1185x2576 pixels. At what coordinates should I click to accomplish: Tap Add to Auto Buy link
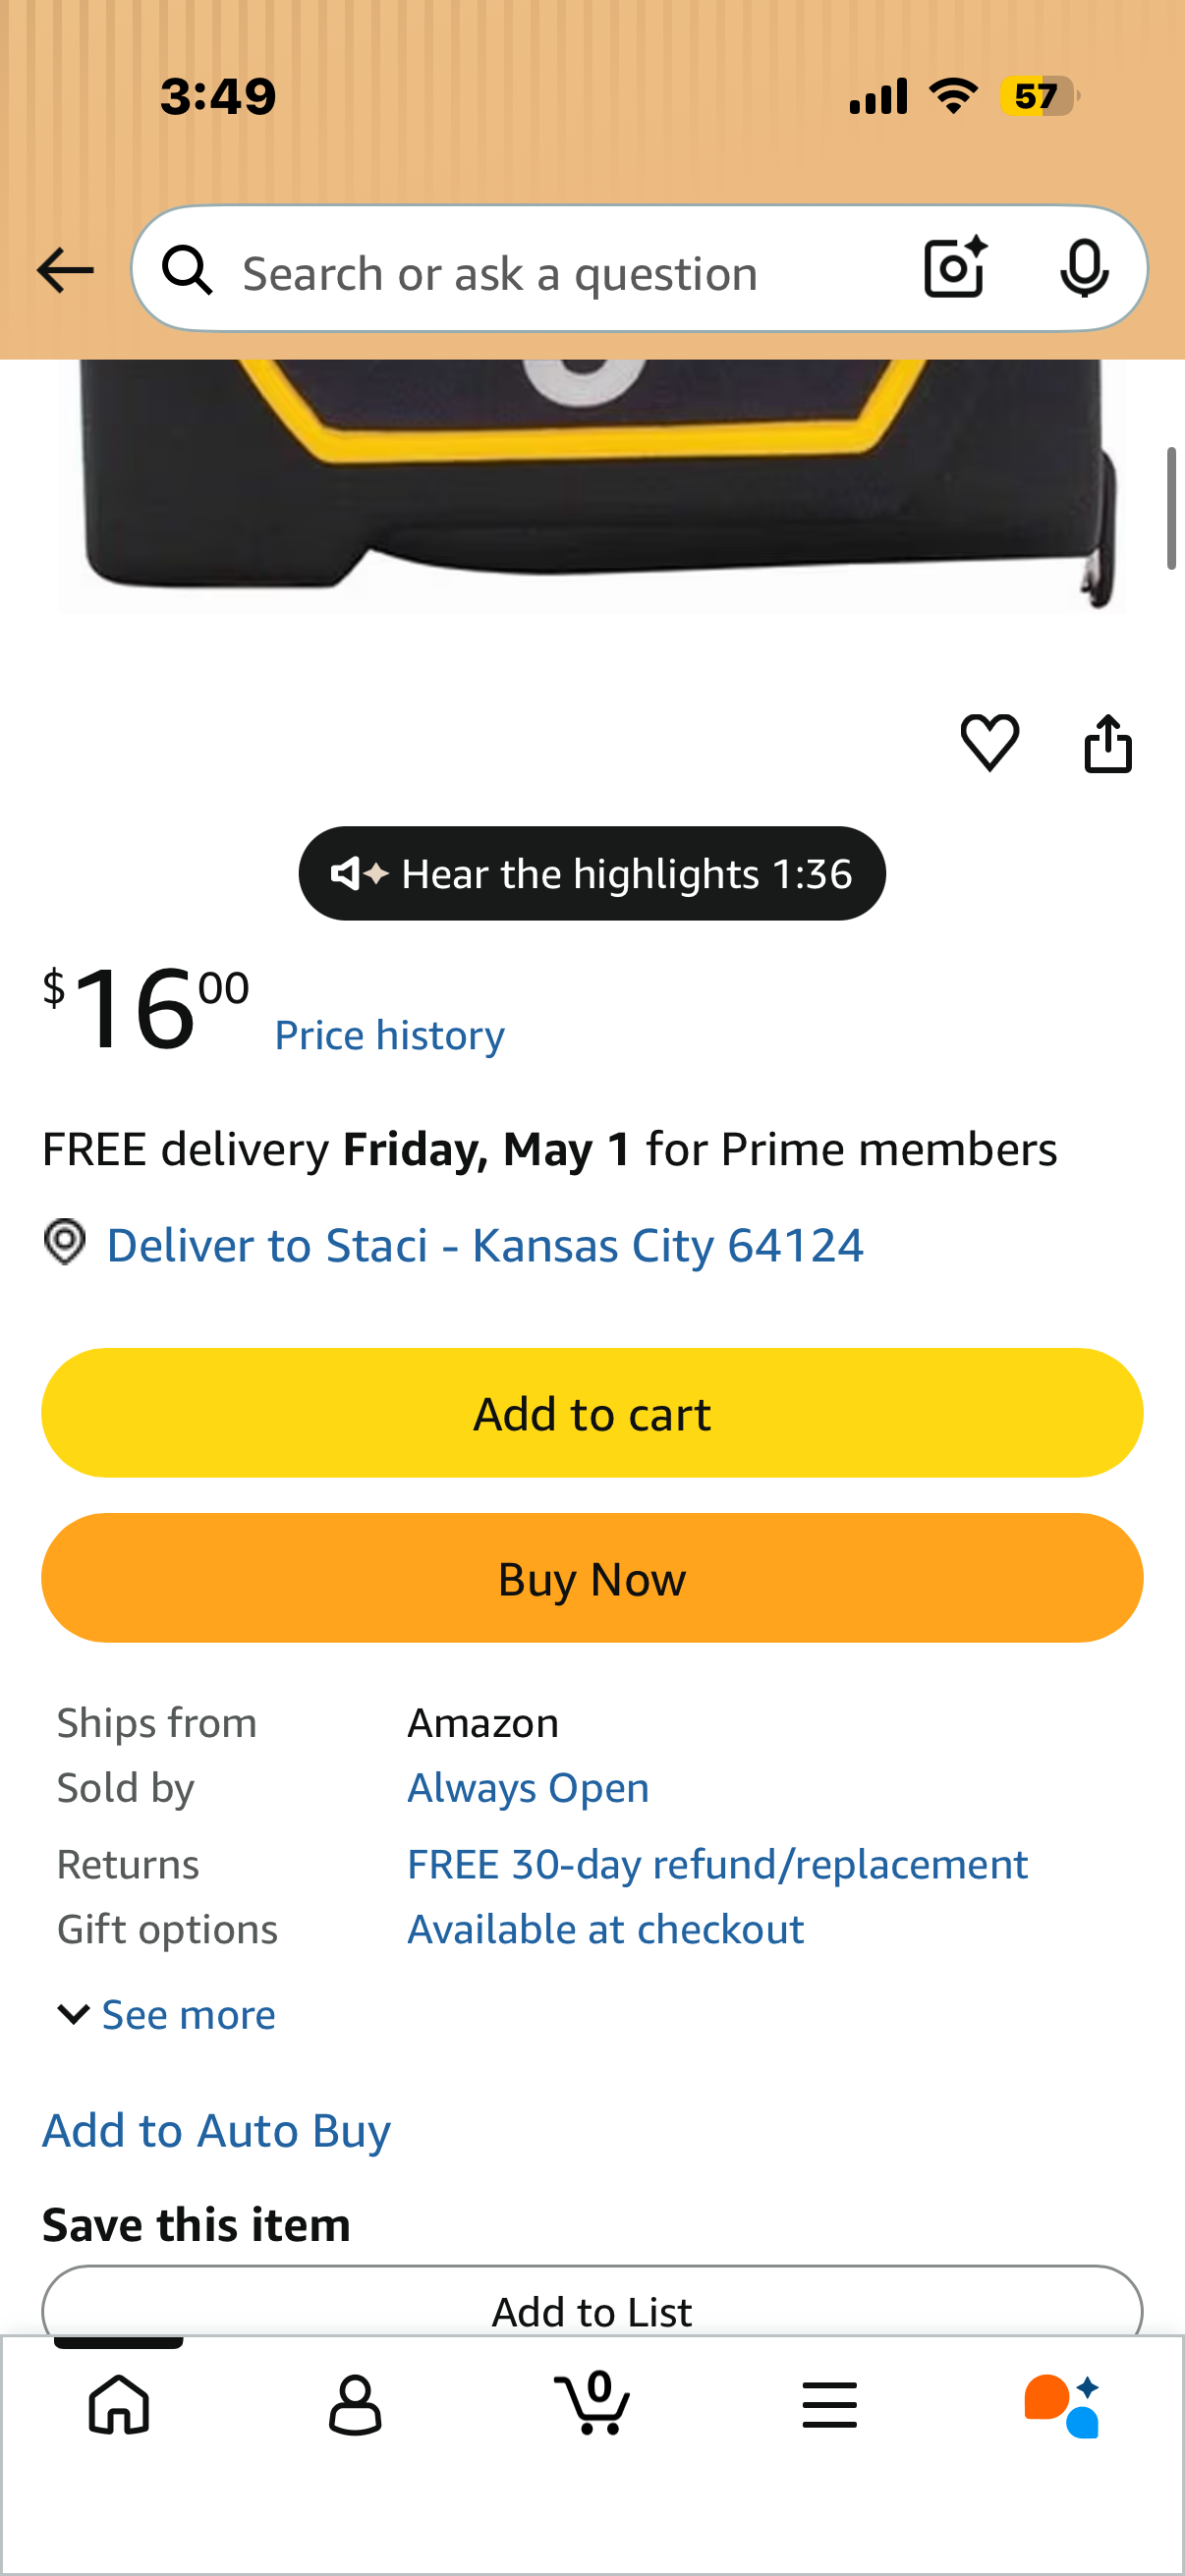216,2131
